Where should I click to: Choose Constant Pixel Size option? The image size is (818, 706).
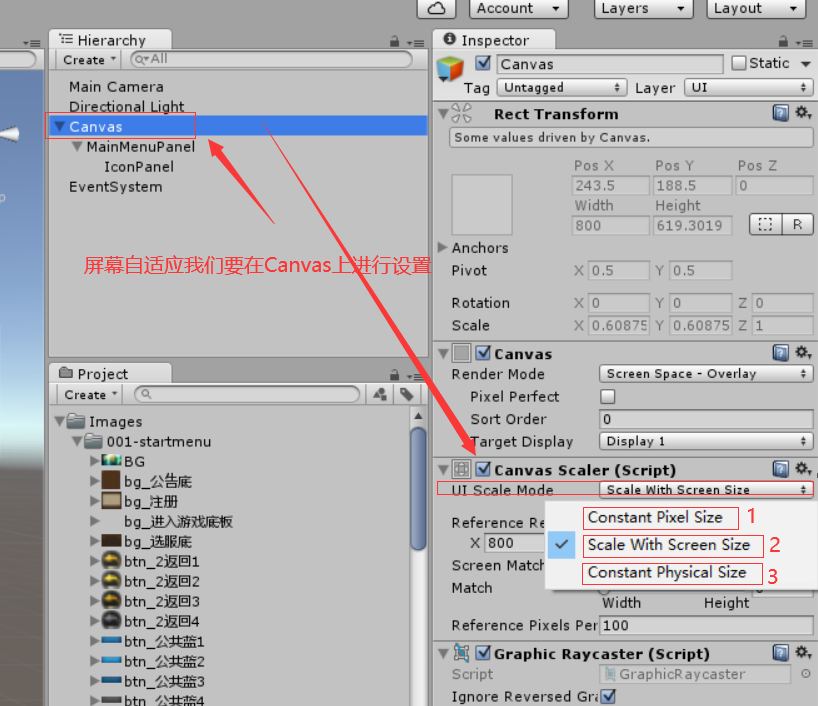(x=655, y=517)
